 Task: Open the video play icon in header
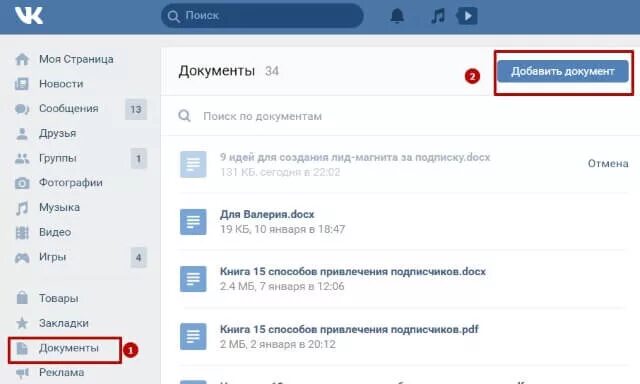tap(467, 16)
